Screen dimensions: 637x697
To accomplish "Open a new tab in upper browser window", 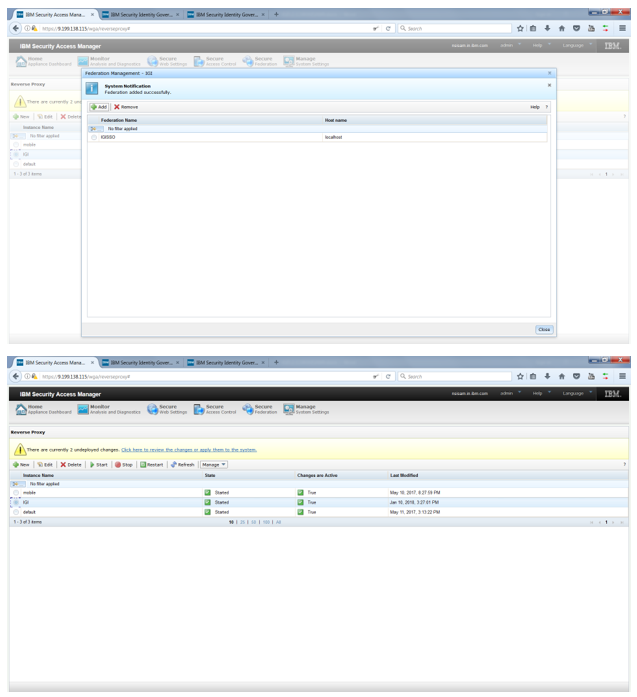I will tap(276, 15).
